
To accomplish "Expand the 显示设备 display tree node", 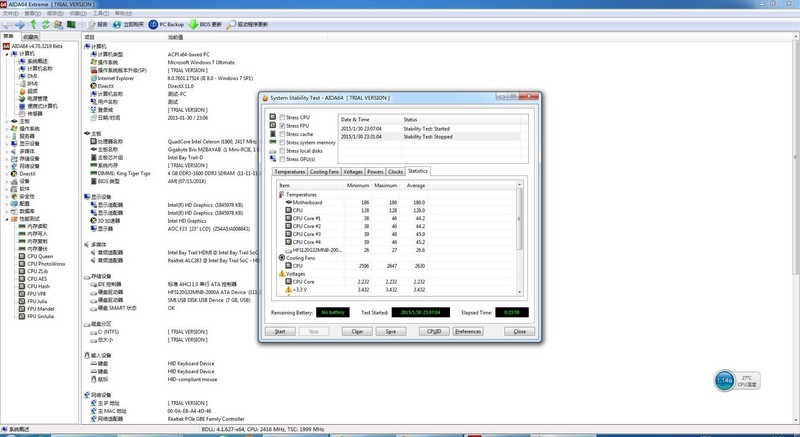I will coord(7,144).
